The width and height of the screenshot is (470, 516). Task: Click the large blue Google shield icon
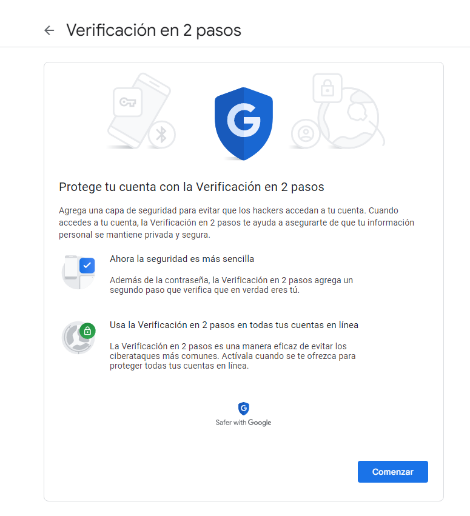tap(244, 124)
